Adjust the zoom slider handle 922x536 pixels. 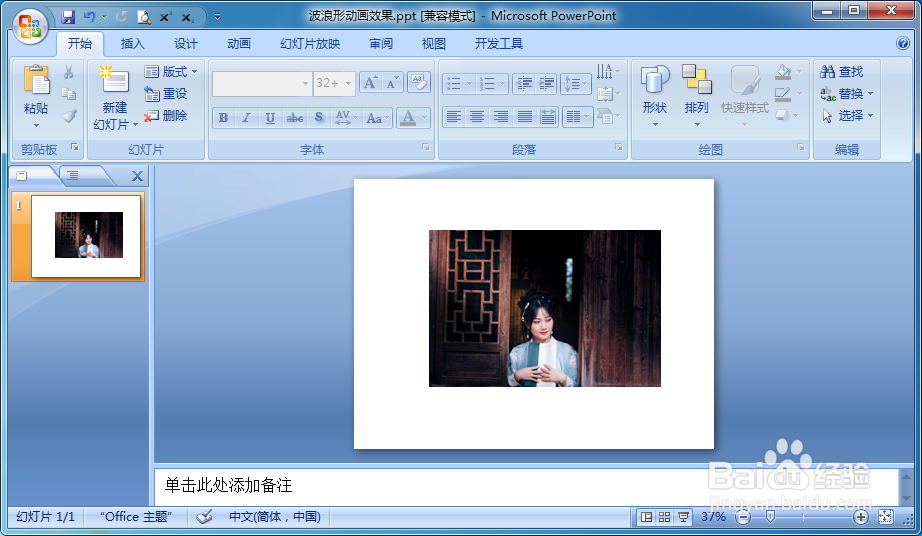click(770, 517)
